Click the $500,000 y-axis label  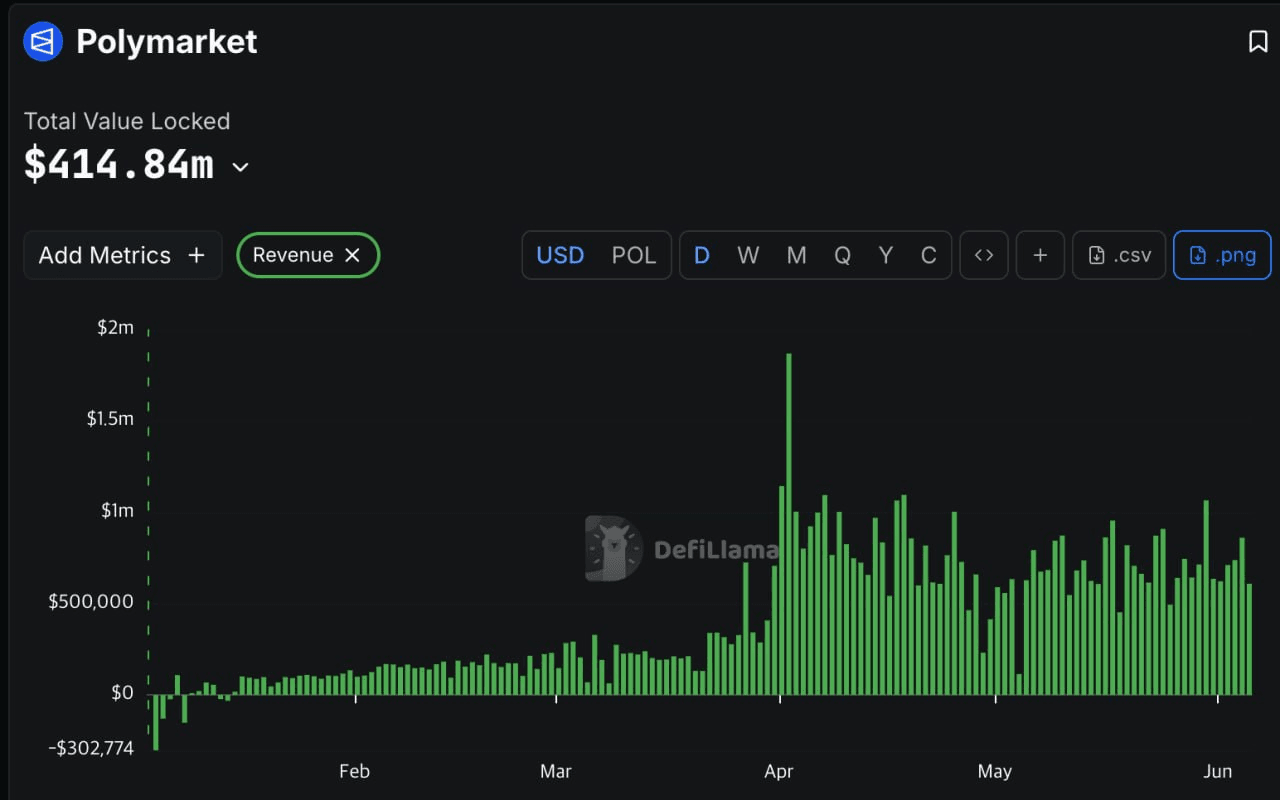(x=90, y=601)
